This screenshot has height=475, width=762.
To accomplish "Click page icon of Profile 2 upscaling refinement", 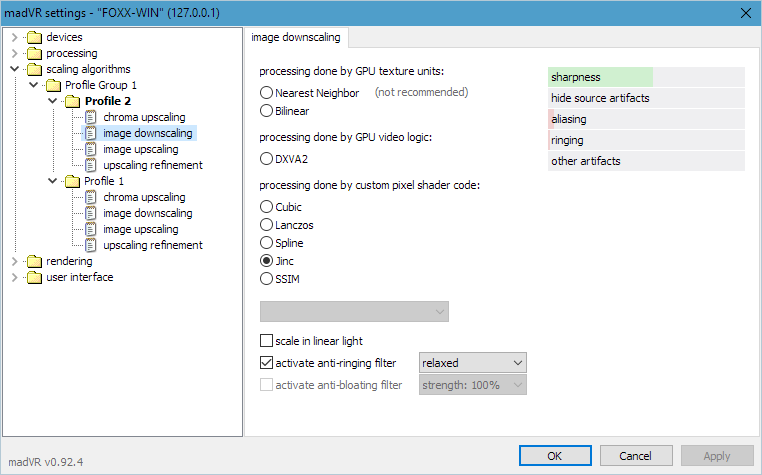I will [x=91, y=165].
